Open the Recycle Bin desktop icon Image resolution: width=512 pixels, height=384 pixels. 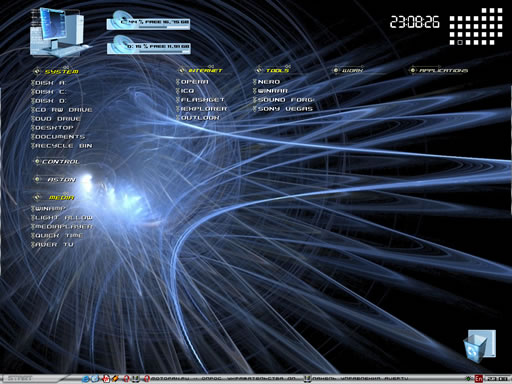pos(479,346)
